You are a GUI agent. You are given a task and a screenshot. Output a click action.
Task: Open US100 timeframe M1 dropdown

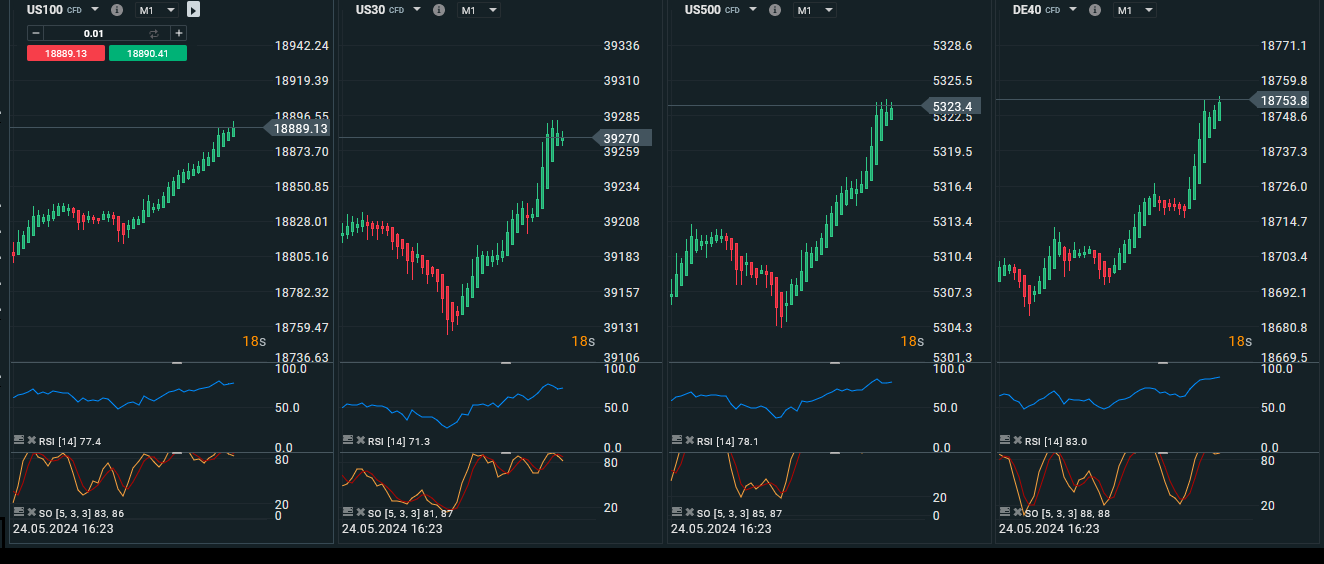click(157, 10)
